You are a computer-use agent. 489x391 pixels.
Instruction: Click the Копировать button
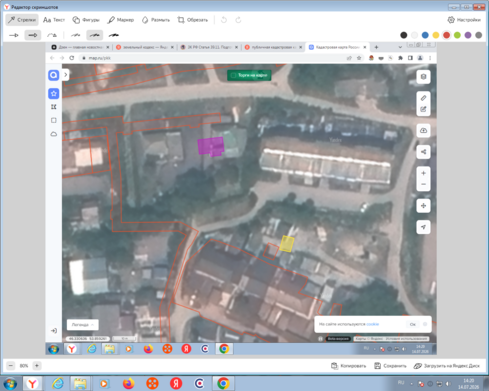(x=348, y=366)
